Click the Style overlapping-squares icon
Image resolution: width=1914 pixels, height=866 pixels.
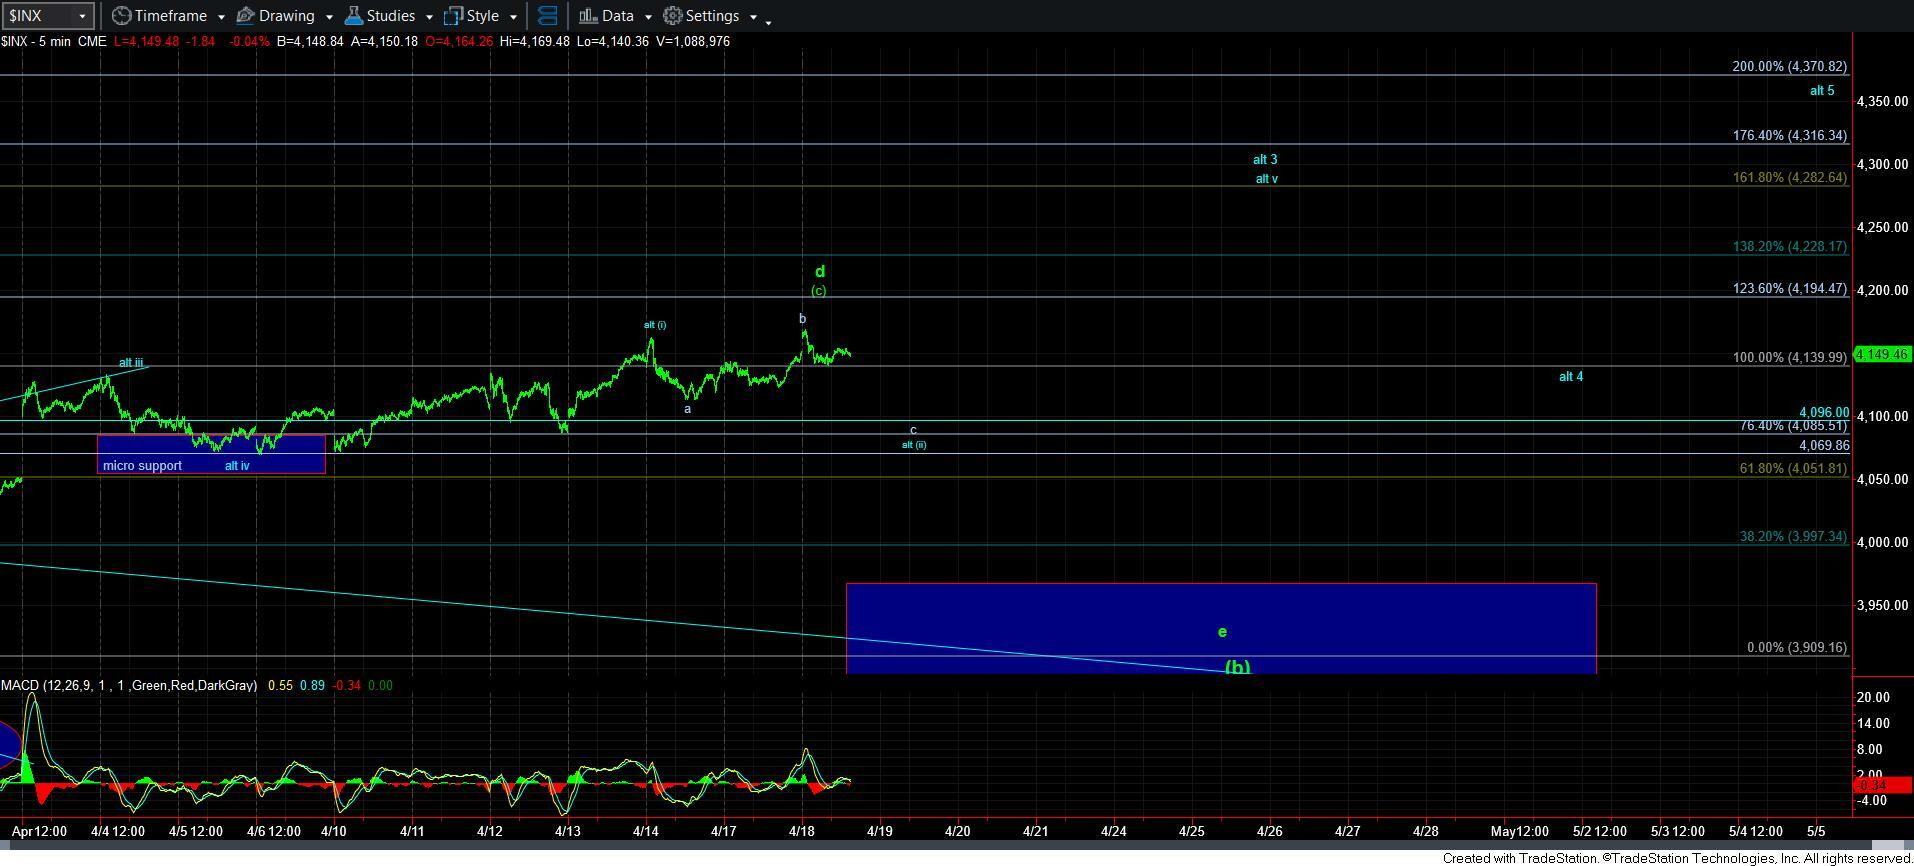coord(453,16)
